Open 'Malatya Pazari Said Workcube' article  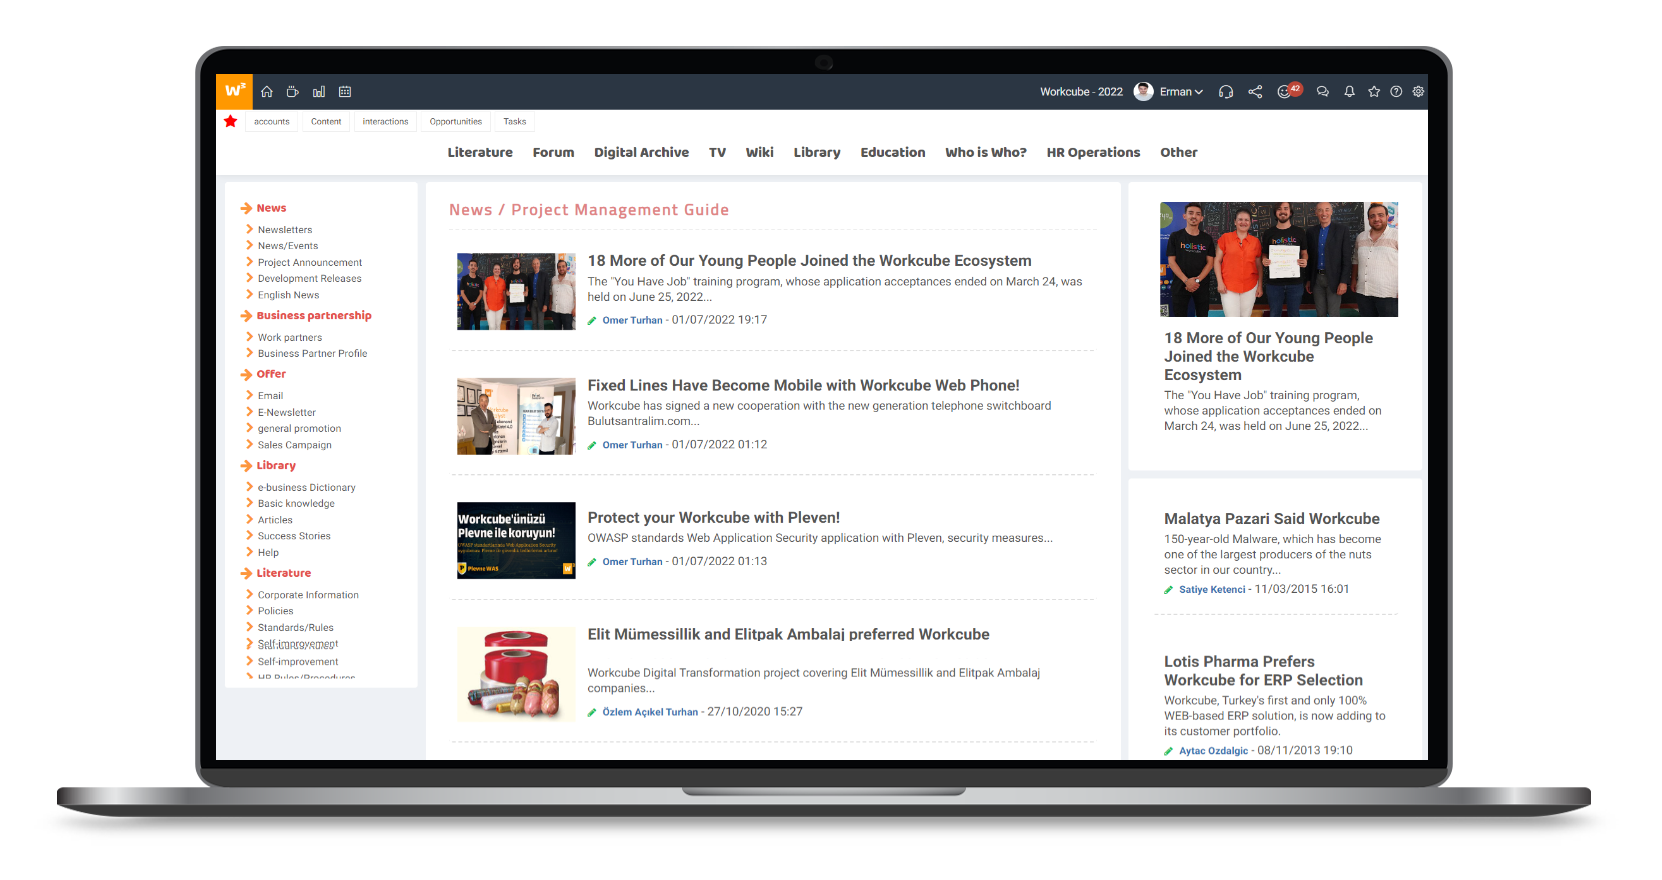click(x=1271, y=519)
